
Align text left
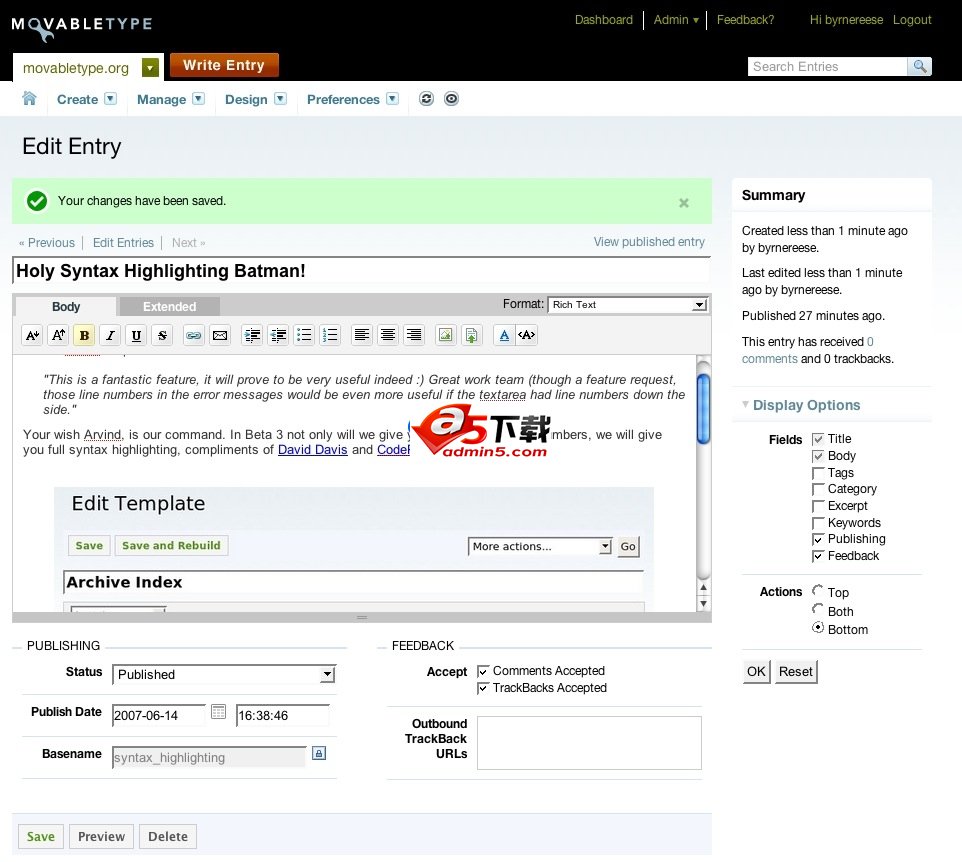tap(362, 335)
